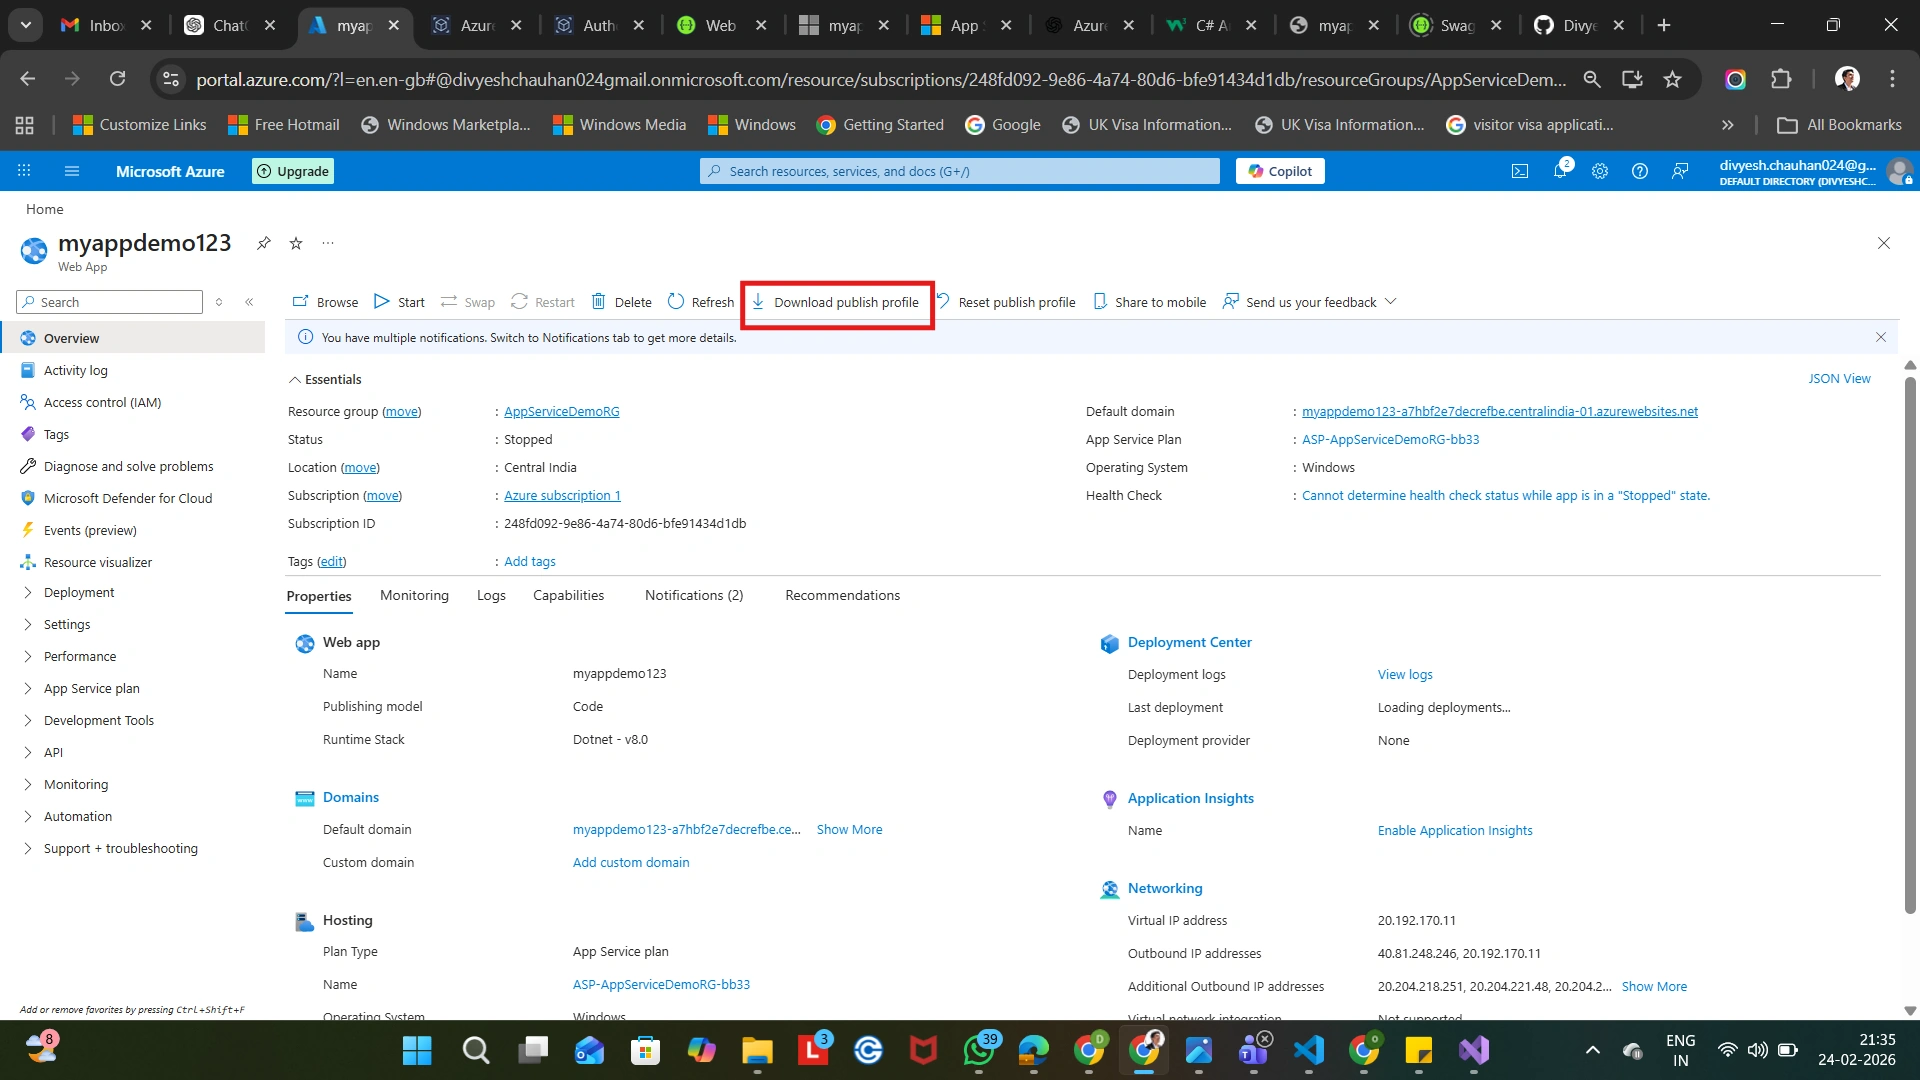Start the web app
This screenshot has width=1920, height=1080.
pos(399,302)
